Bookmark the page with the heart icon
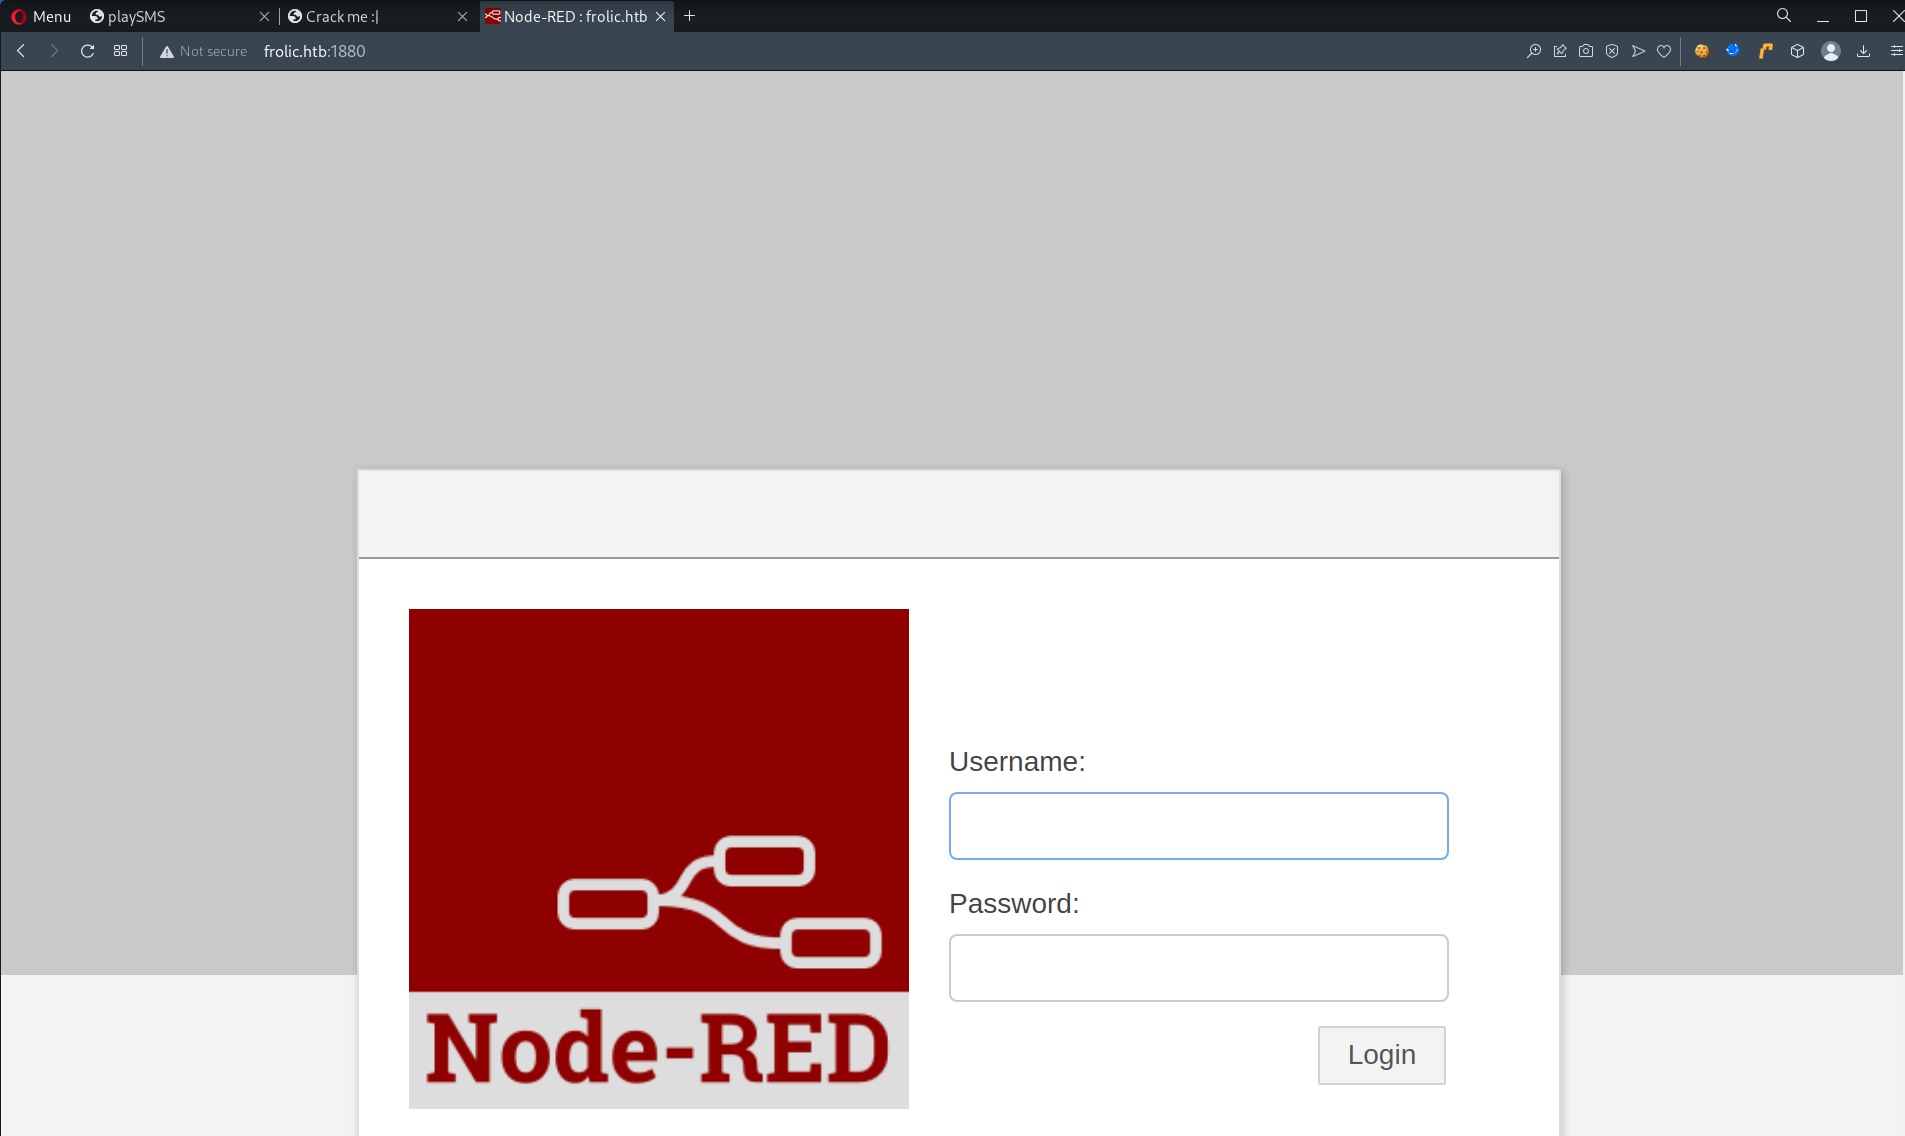 (1664, 51)
